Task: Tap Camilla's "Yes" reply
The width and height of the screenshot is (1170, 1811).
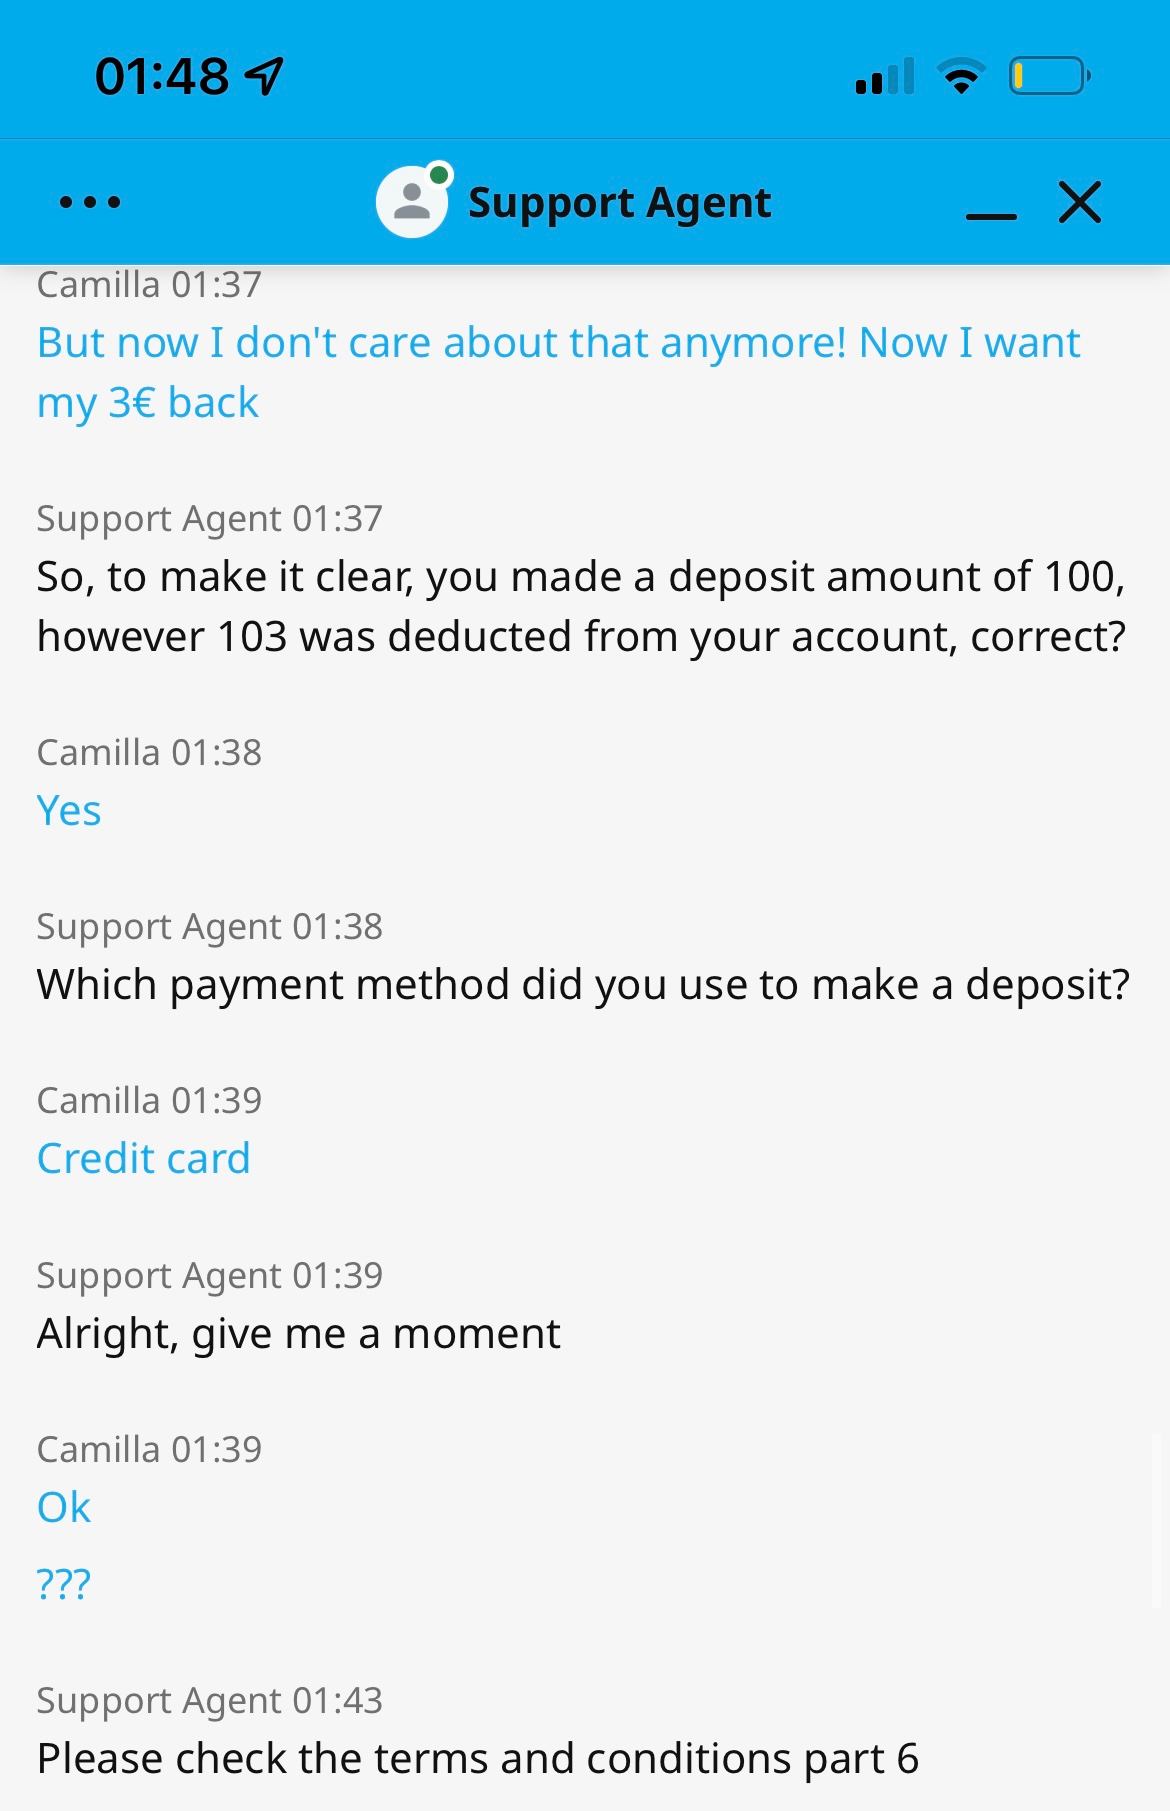Action: [x=69, y=810]
